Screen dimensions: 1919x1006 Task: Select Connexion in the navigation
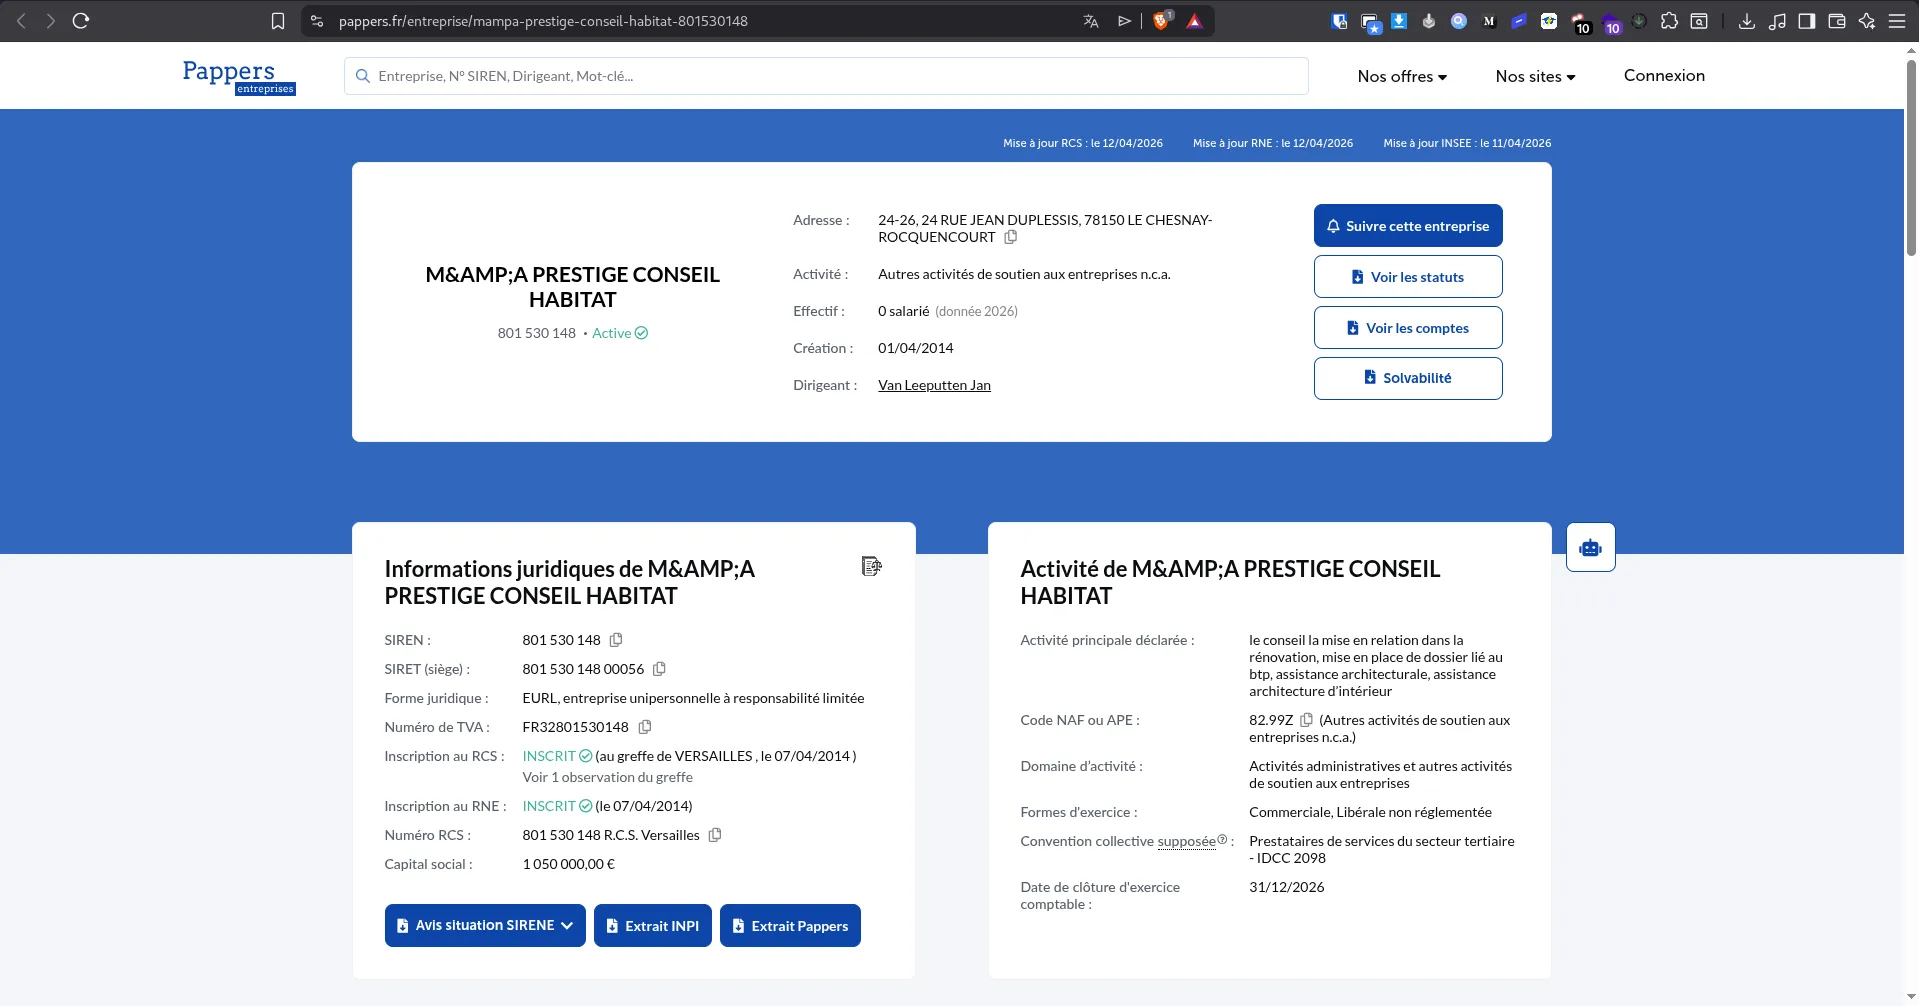click(1663, 75)
